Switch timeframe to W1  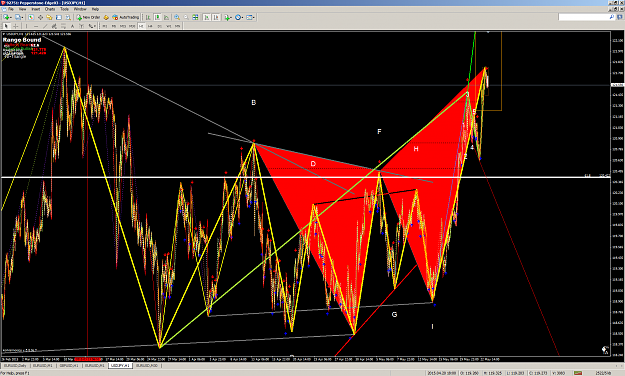pos(169,26)
